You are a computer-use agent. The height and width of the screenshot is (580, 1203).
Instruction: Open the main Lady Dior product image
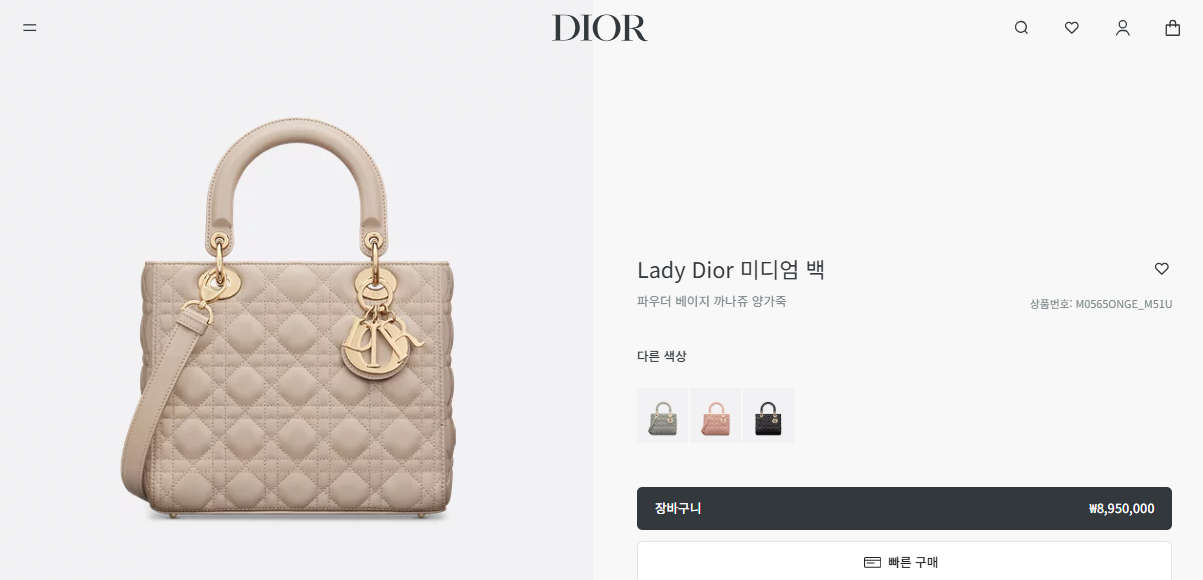click(296, 320)
